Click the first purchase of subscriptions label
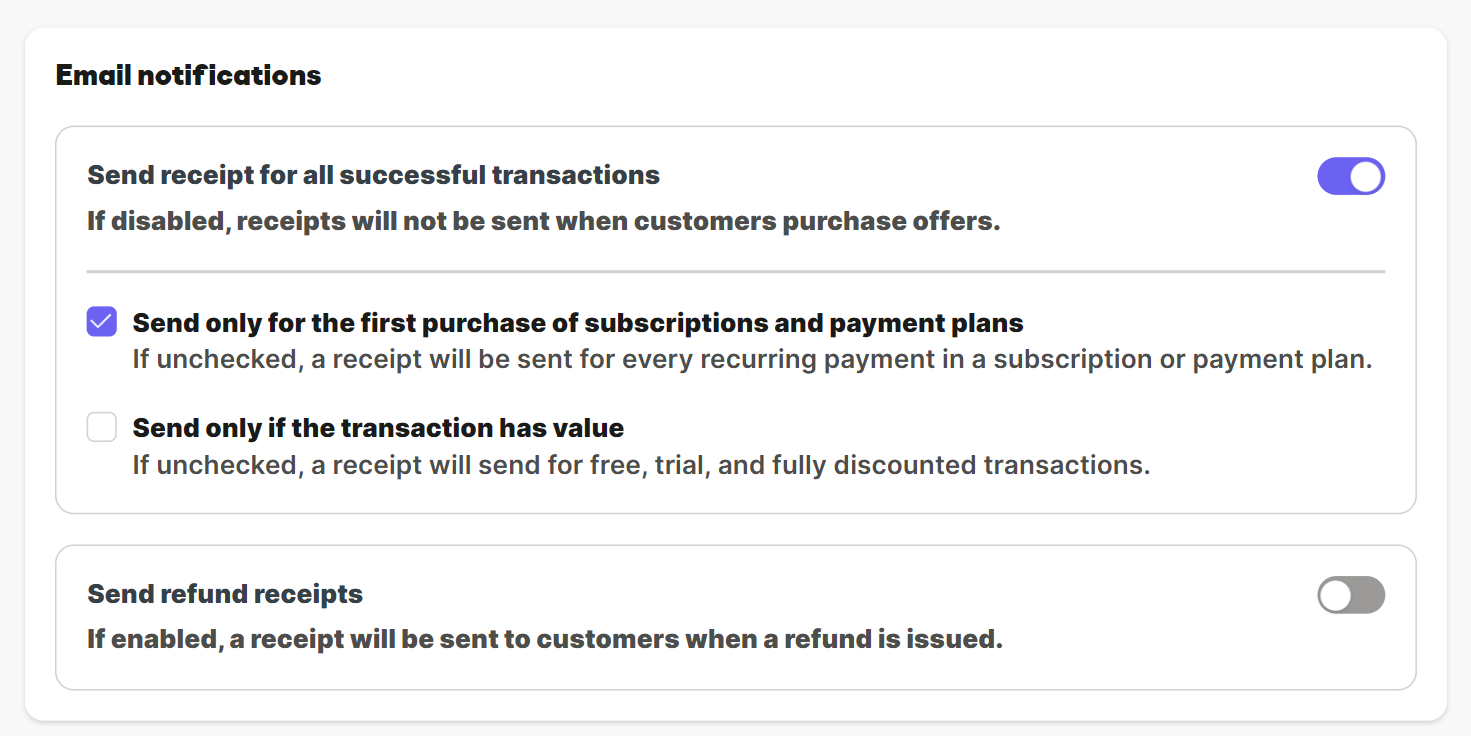 tap(577, 323)
